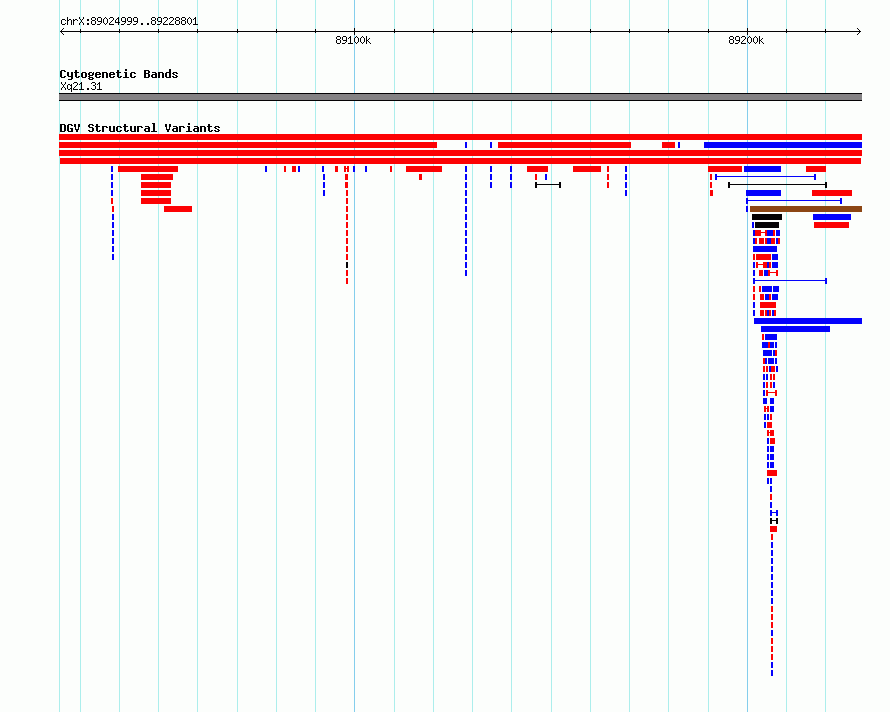Click the red bar right of the lower black bar

[x=831, y=225]
